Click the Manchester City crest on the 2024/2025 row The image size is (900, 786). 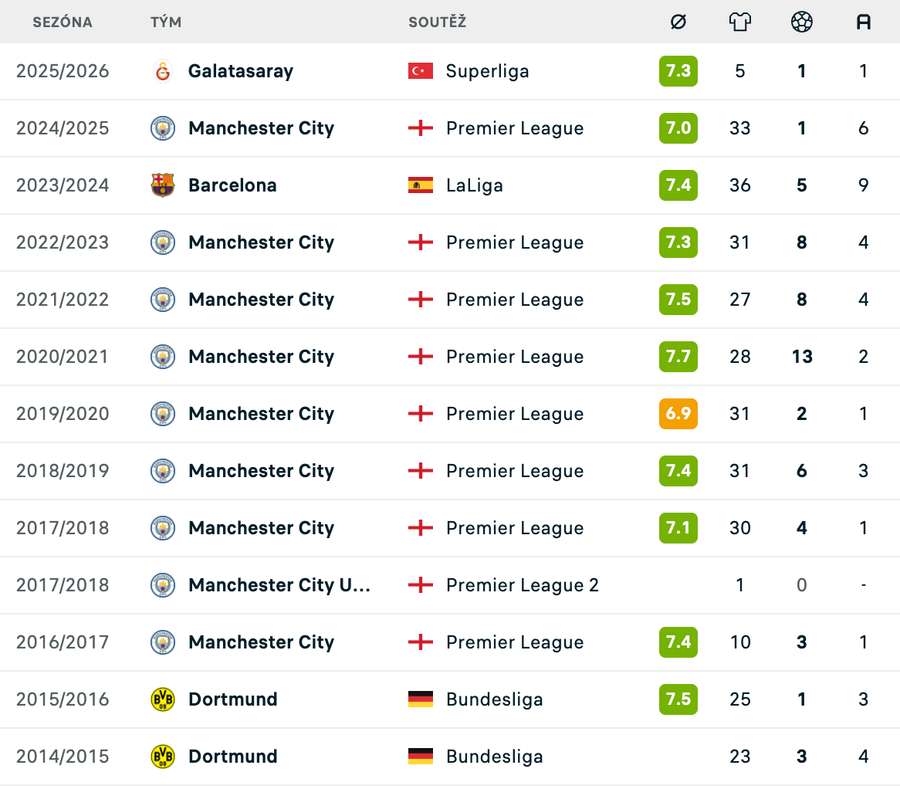[x=162, y=128]
